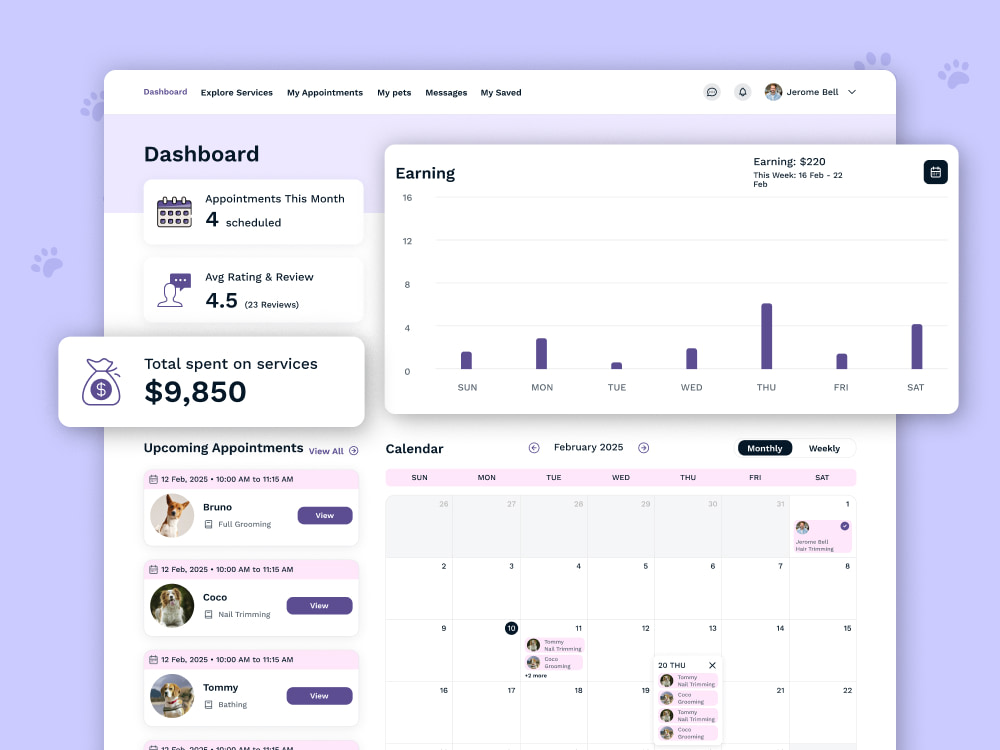Open Jerome Bell Hair Trimming event on February 1
This screenshot has height=750, width=1000.
tap(823, 536)
